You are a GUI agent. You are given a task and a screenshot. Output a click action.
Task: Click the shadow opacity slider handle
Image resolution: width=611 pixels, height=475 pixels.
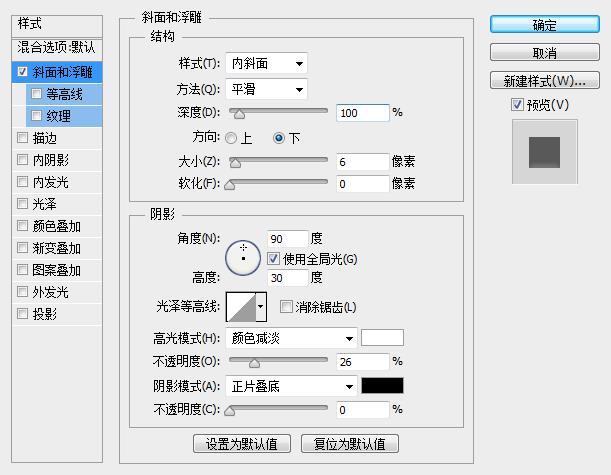(230, 411)
